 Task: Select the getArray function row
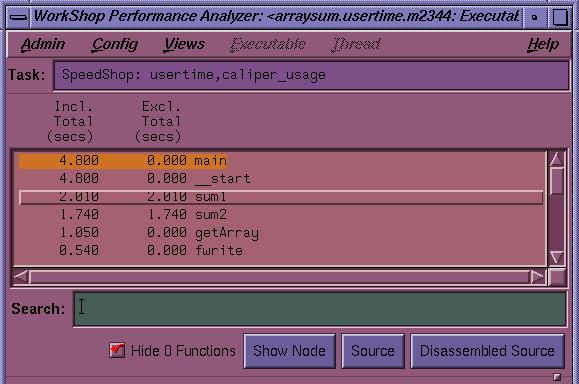(x=281, y=233)
